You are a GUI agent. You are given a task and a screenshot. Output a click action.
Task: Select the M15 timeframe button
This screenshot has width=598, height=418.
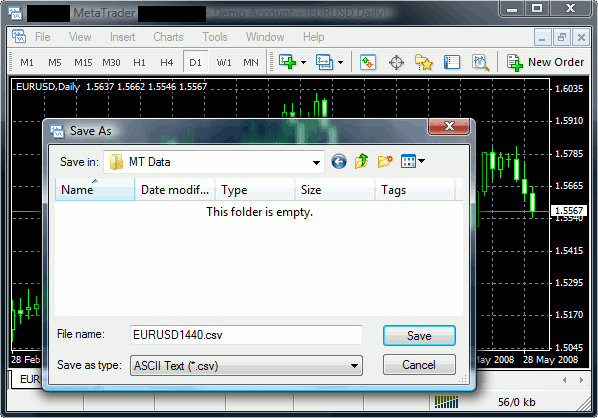click(83, 62)
